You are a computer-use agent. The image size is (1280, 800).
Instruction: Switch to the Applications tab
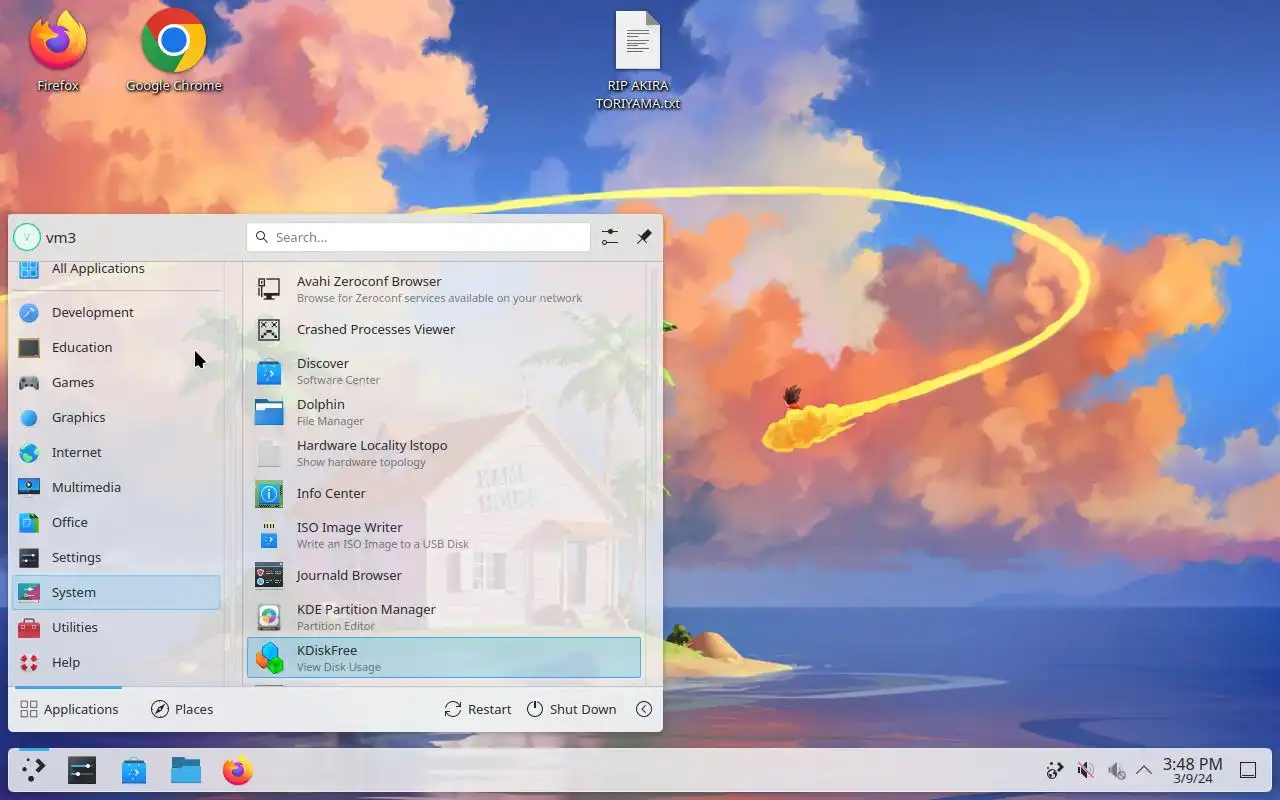coord(69,709)
